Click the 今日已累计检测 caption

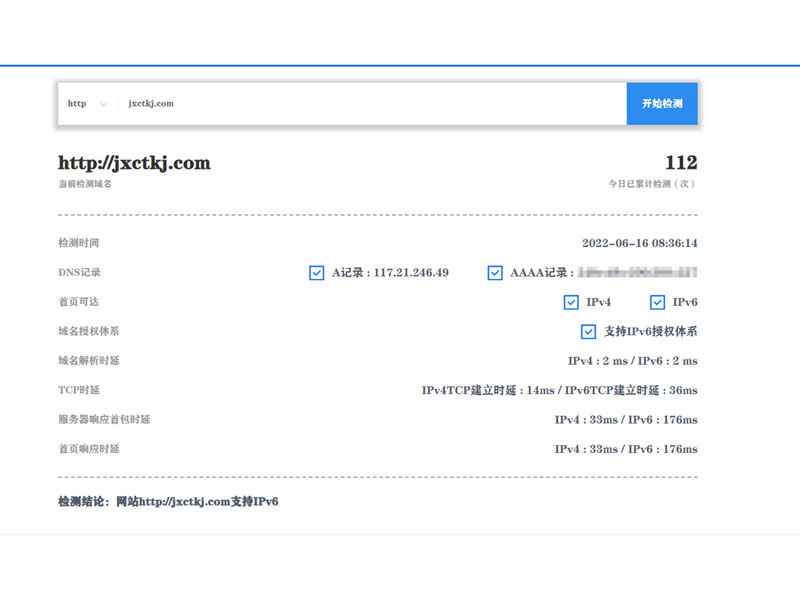[x=652, y=184]
